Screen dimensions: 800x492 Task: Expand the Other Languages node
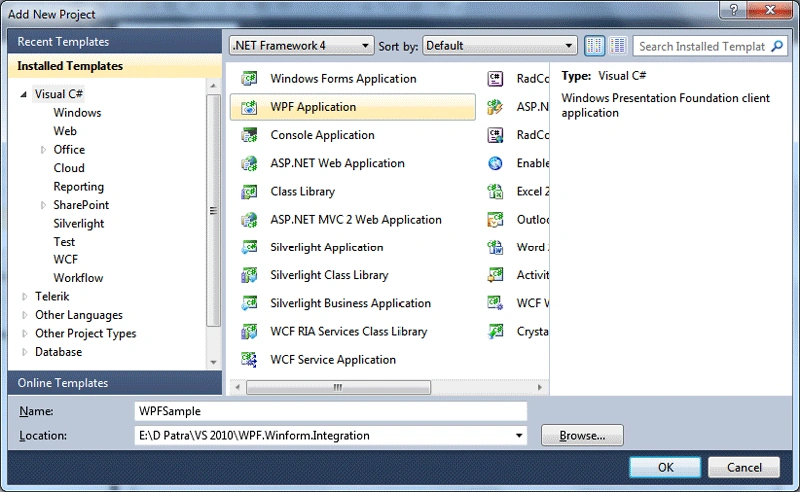pos(24,315)
